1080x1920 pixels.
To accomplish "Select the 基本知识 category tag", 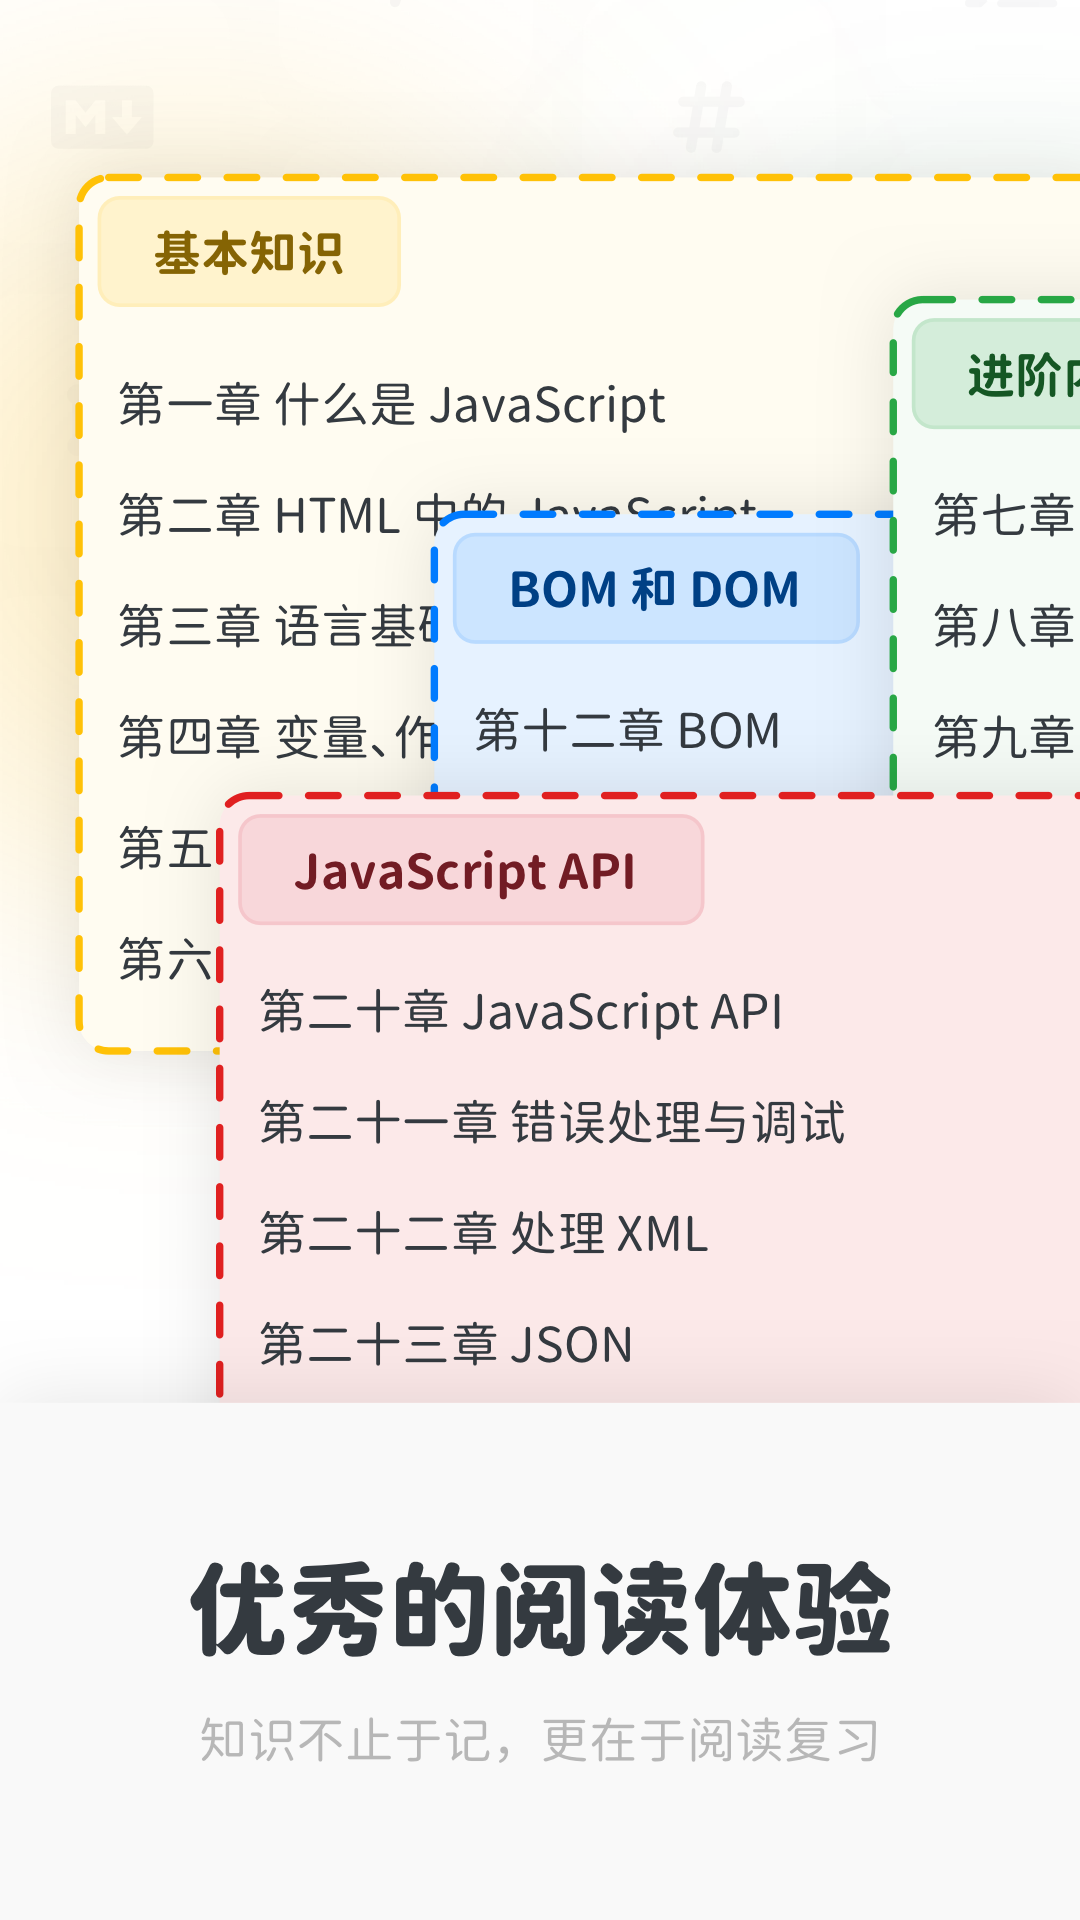I will coord(249,252).
